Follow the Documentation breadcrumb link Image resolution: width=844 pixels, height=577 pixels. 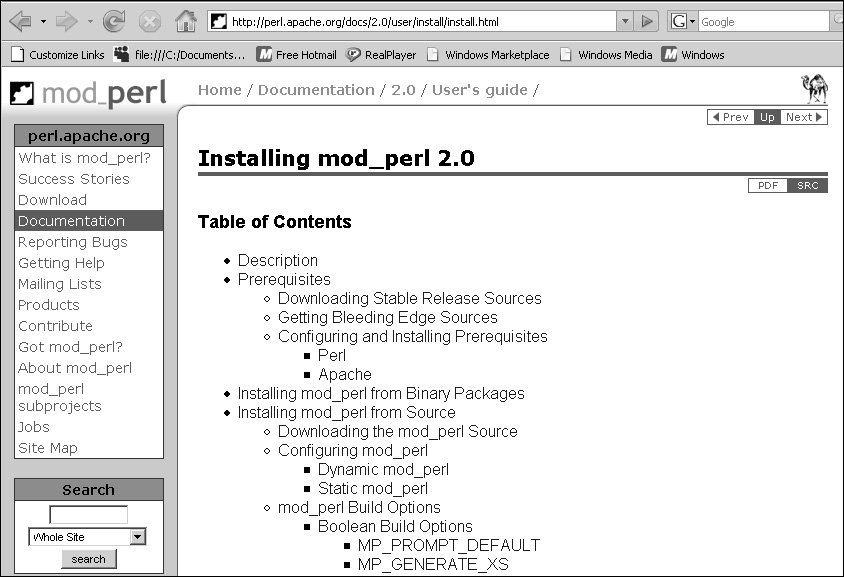[x=316, y=90]
